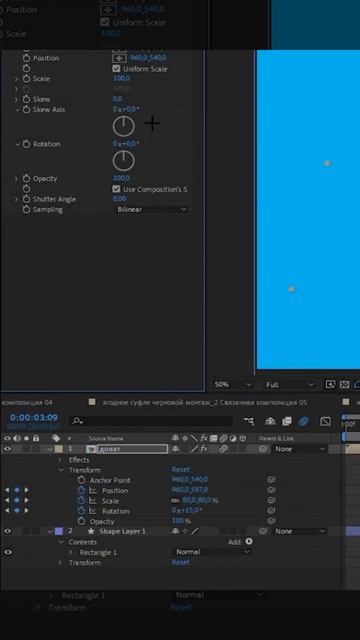Toggle quality switch on layer 1
The height and width of the screenshot is (640, 360).
[194, 449]
